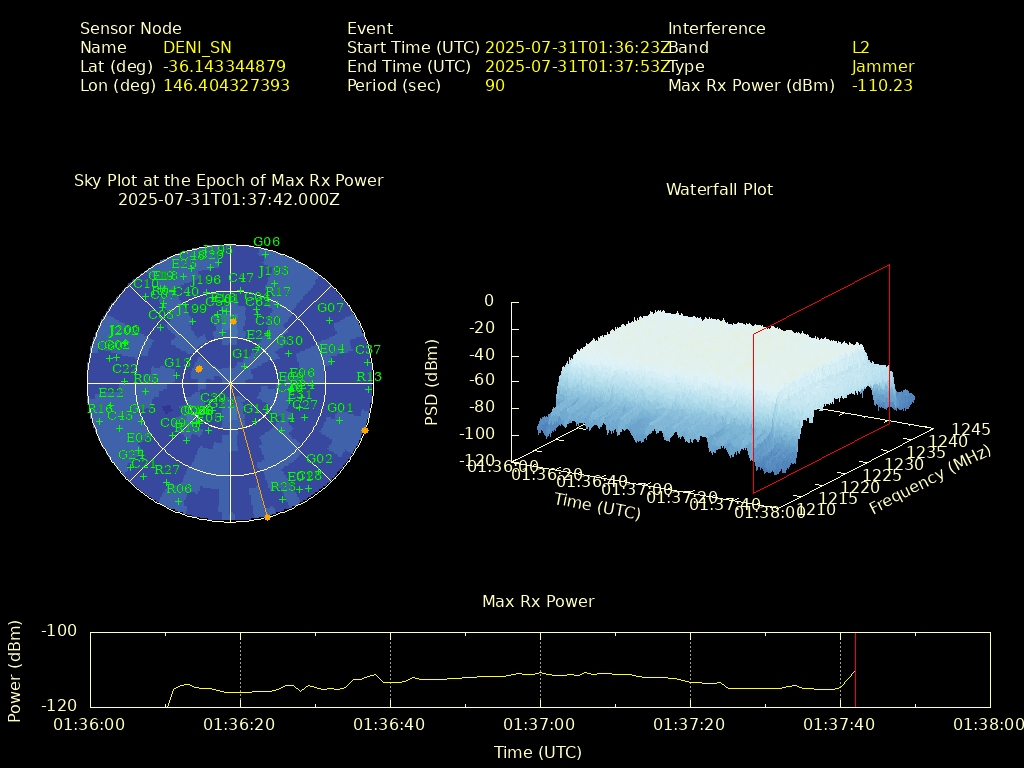Click the orange dot ending the orange bearing line
This screenshot has width=1024, height=768.
(x=267, y=517)
